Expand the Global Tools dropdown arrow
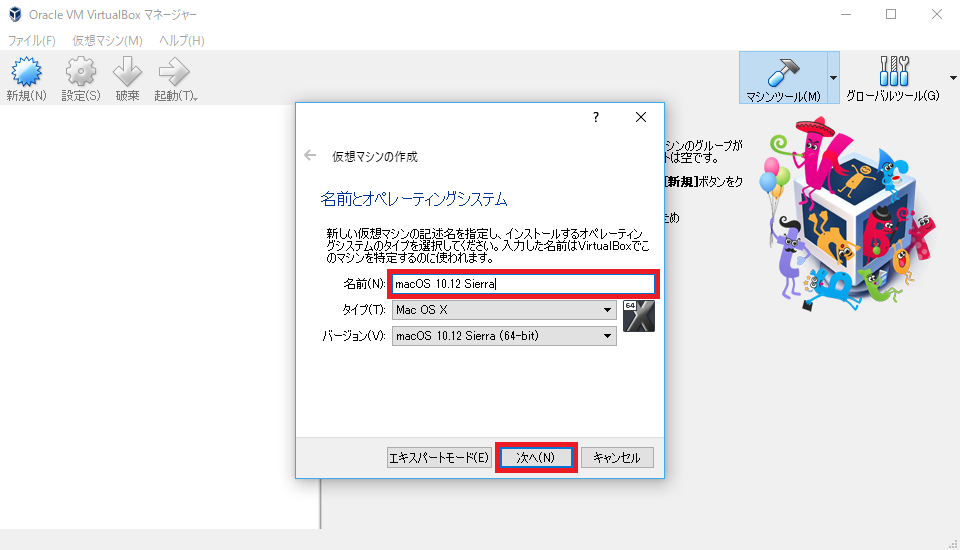960x550 pixels. (953, 78)
